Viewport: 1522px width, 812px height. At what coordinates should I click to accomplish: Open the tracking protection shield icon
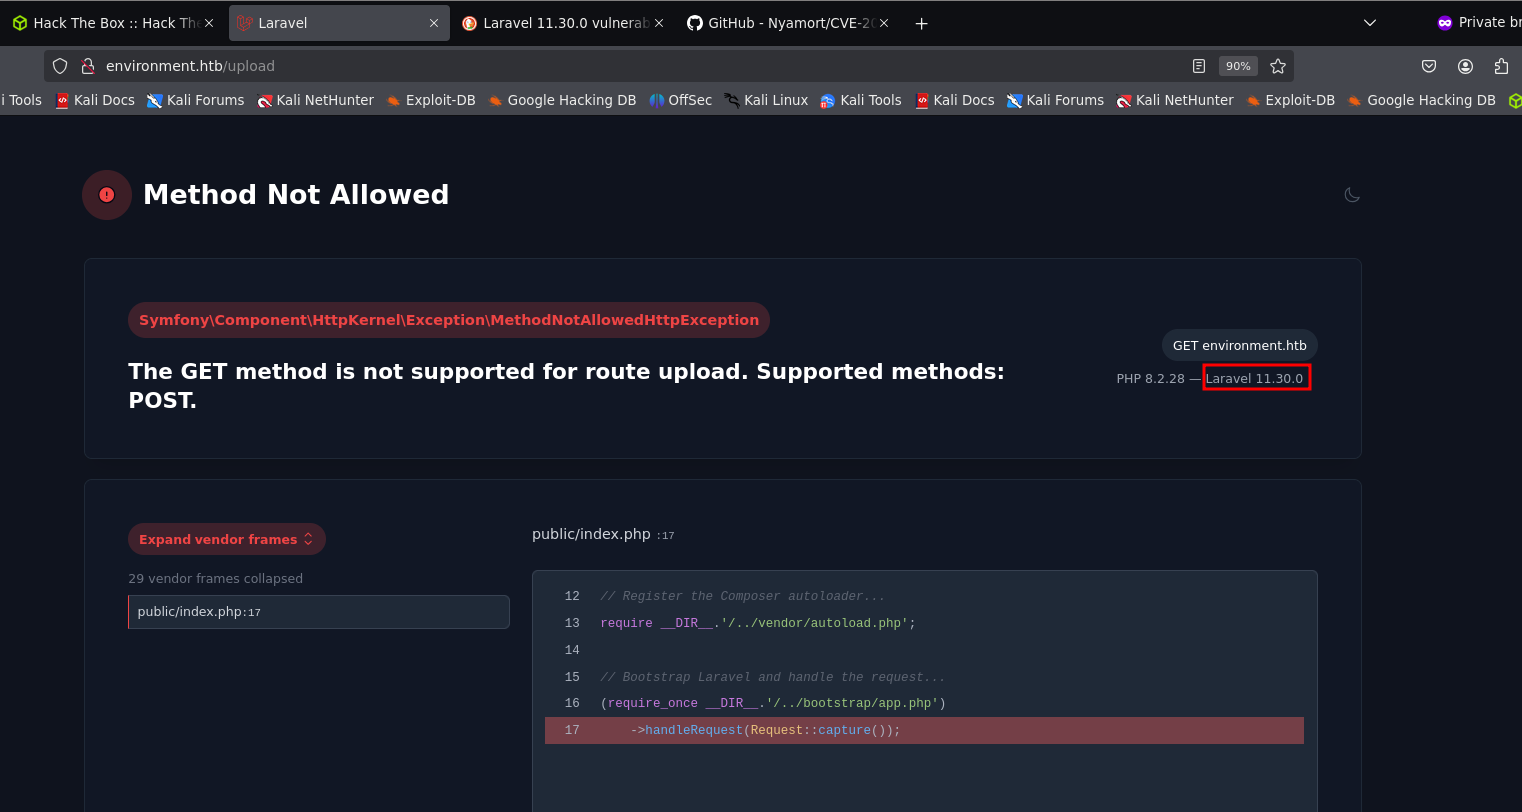coord(60,66)
